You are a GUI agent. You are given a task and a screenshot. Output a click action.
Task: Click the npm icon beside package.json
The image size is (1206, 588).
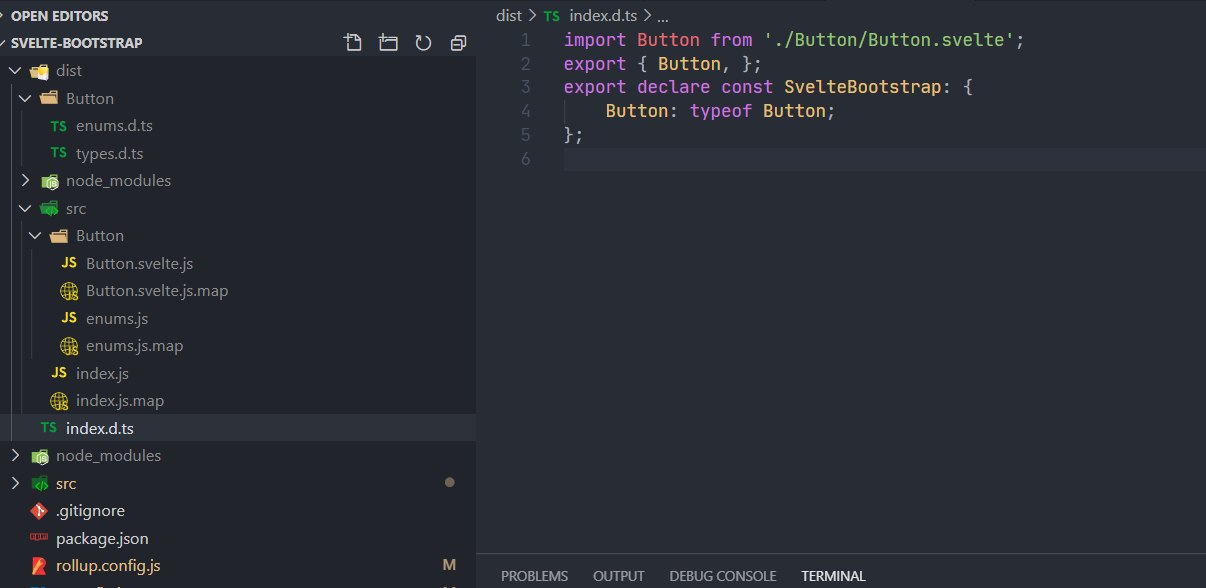pyautogui.click(x=39, y=538)
